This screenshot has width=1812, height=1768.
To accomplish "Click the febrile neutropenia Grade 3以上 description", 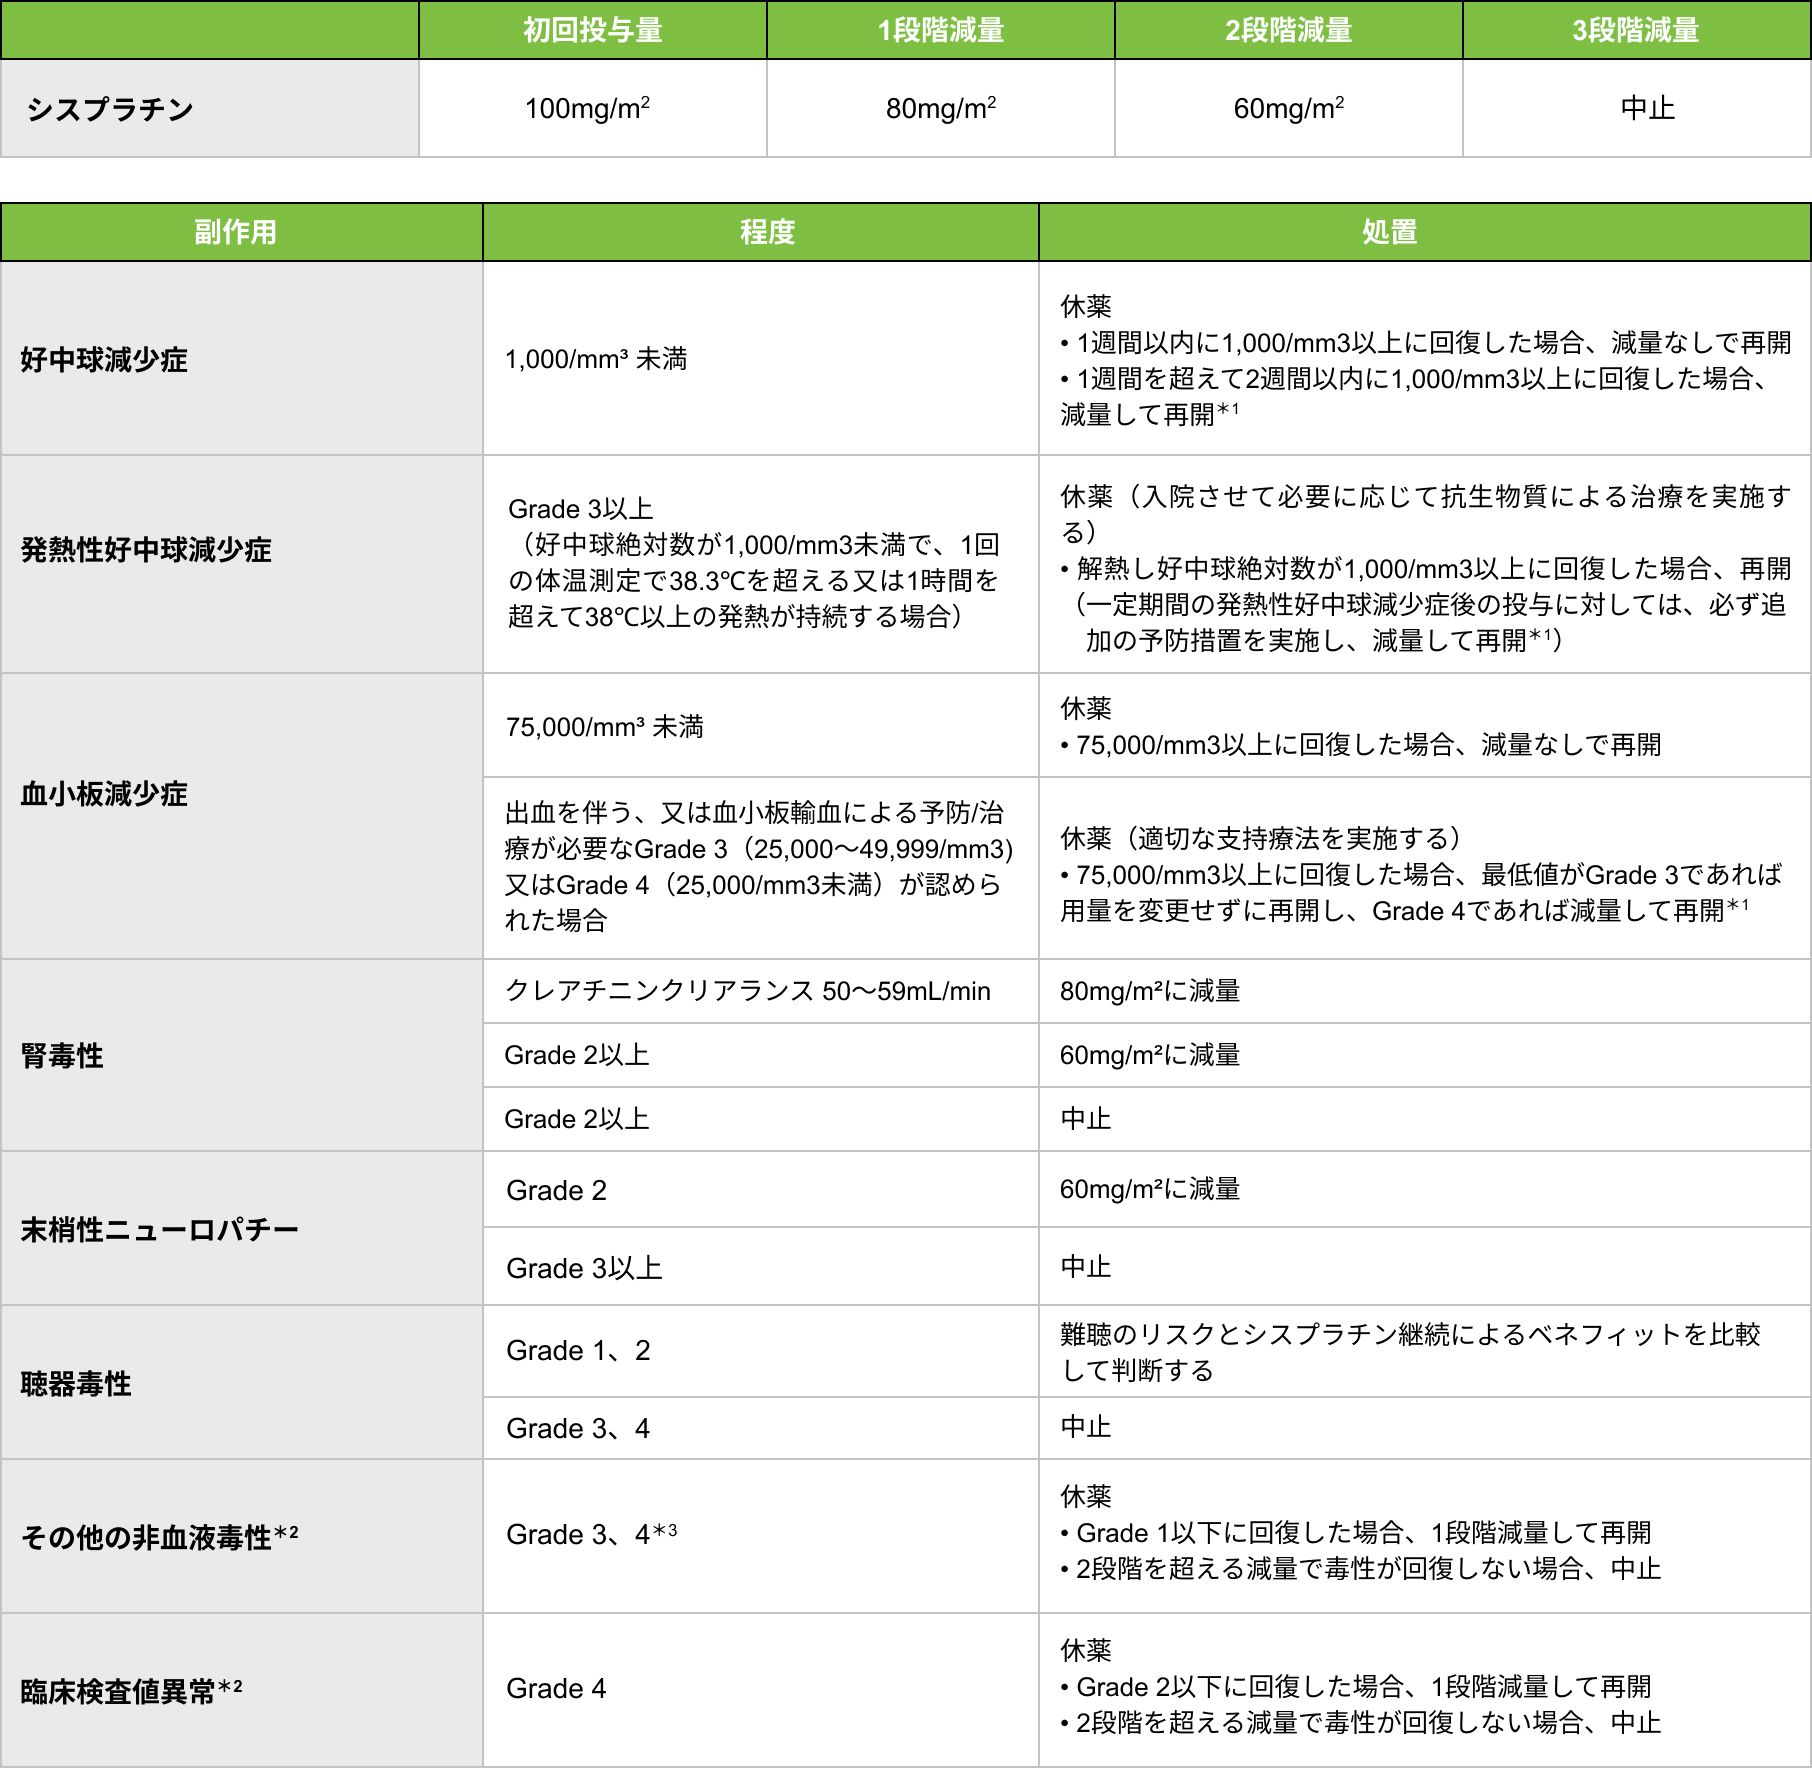I will 760,564.
